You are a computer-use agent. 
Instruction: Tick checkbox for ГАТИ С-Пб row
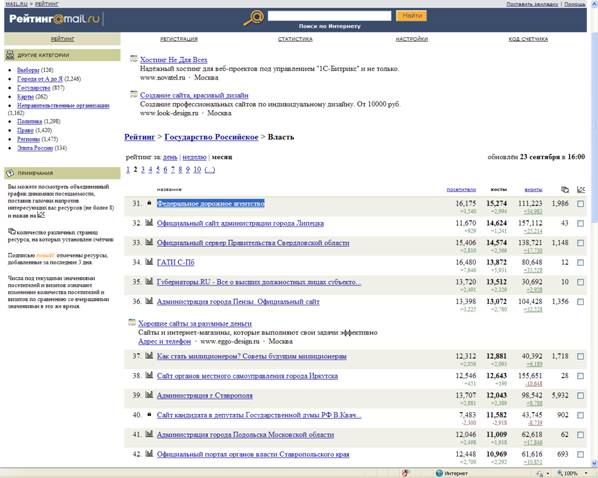580,262
